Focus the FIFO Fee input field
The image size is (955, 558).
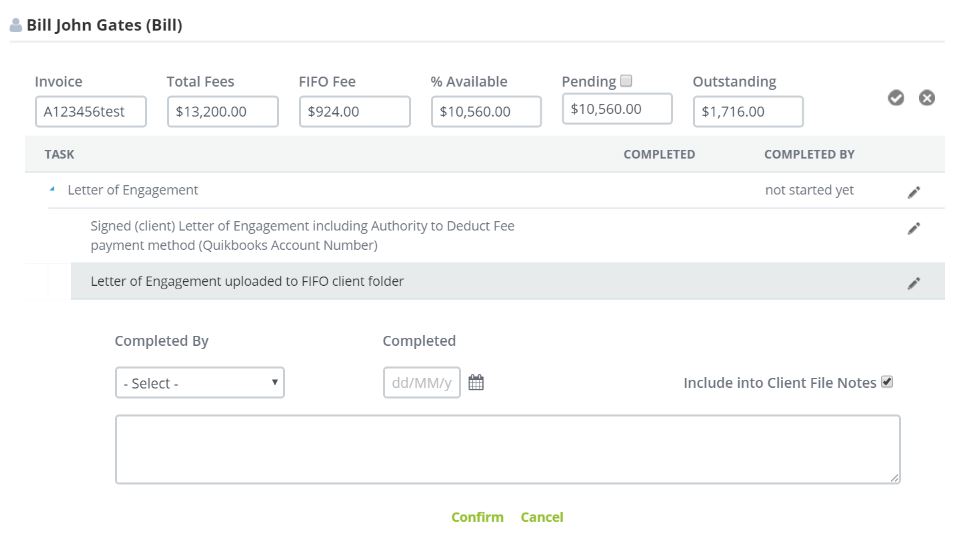point(354,112)
